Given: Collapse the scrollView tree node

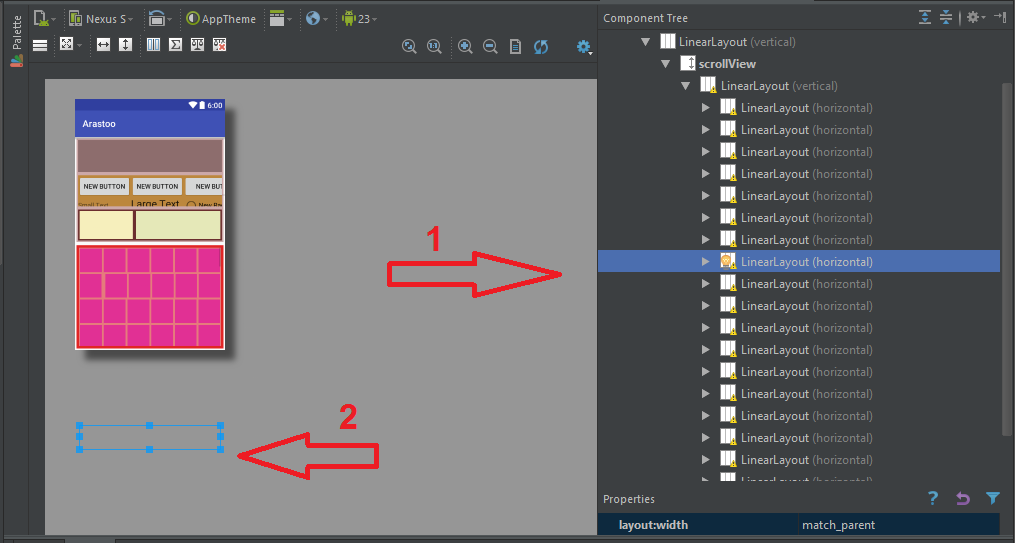Looking at the screenshot, I should 665,64.
